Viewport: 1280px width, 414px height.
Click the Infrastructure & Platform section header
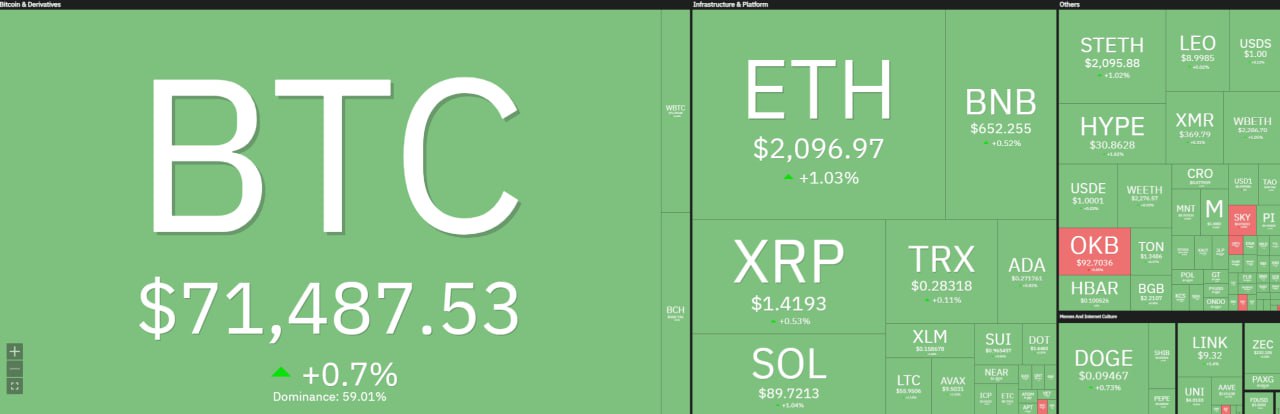pos(734,5)
